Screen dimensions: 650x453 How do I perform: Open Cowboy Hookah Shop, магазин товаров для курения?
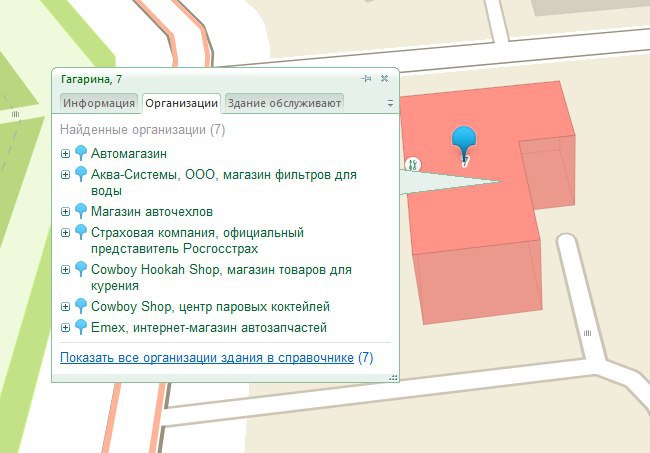coord(221,278)
